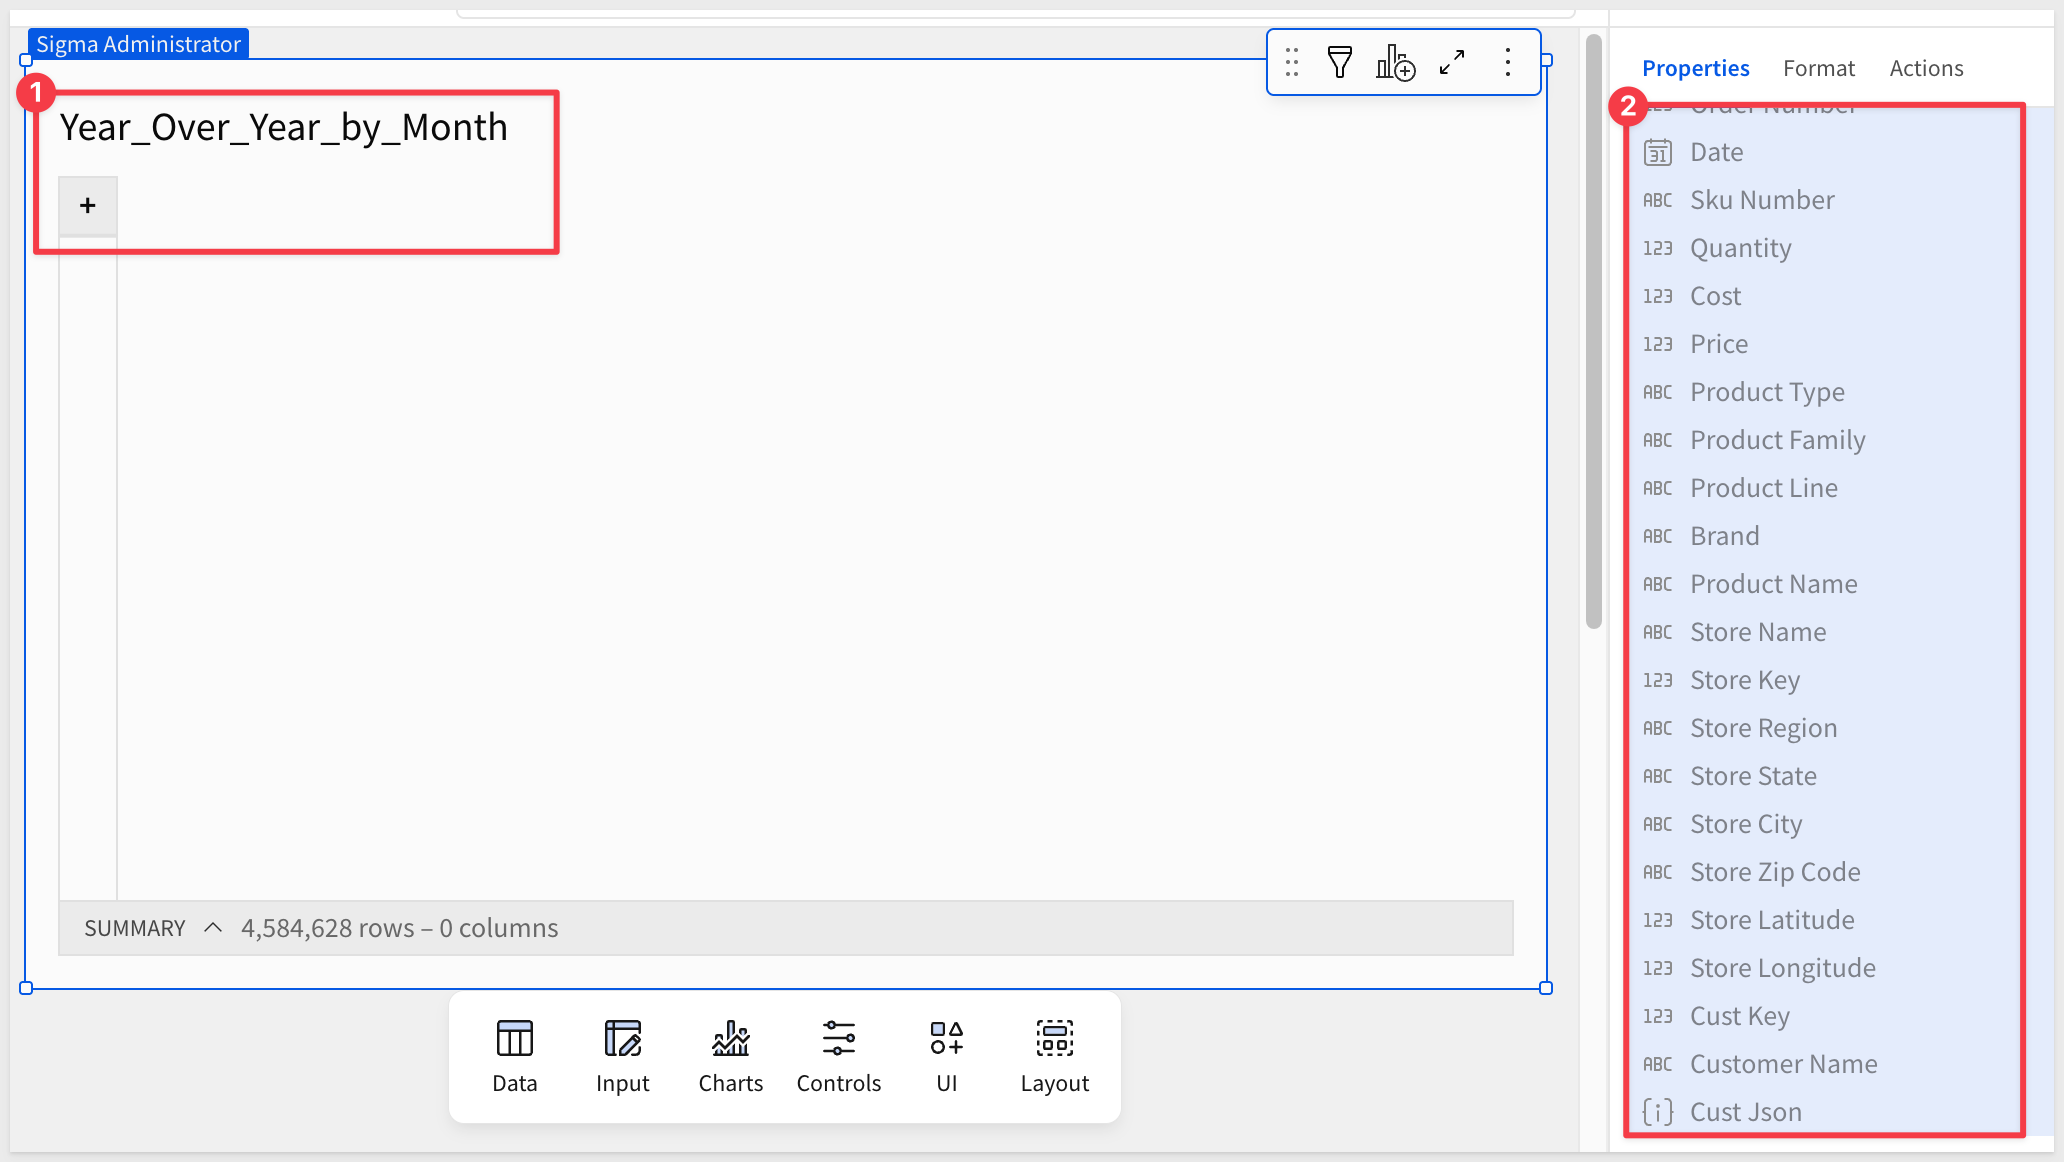
Task: Expand table to fullscreen with arrows icon
Action: 1451,63
